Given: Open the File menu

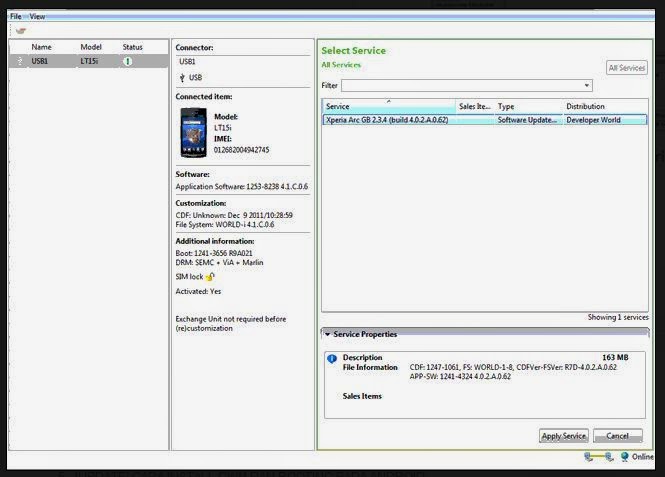Looking at the screenshot, I should [x=16, y=17].
